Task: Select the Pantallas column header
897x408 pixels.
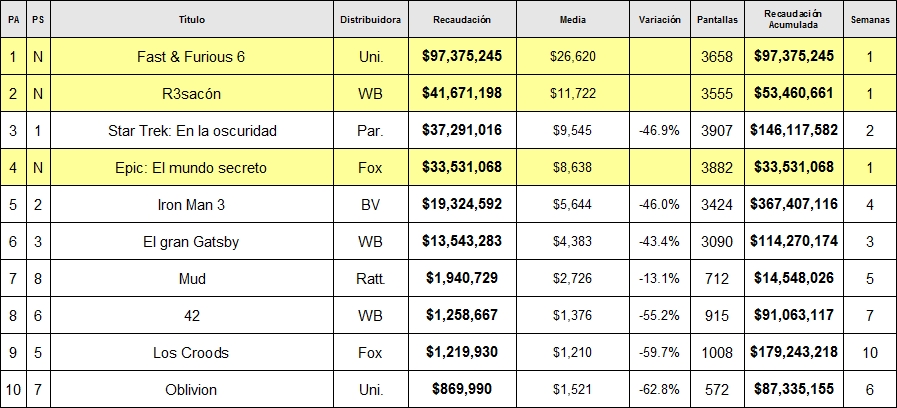Action: (717, 19)
